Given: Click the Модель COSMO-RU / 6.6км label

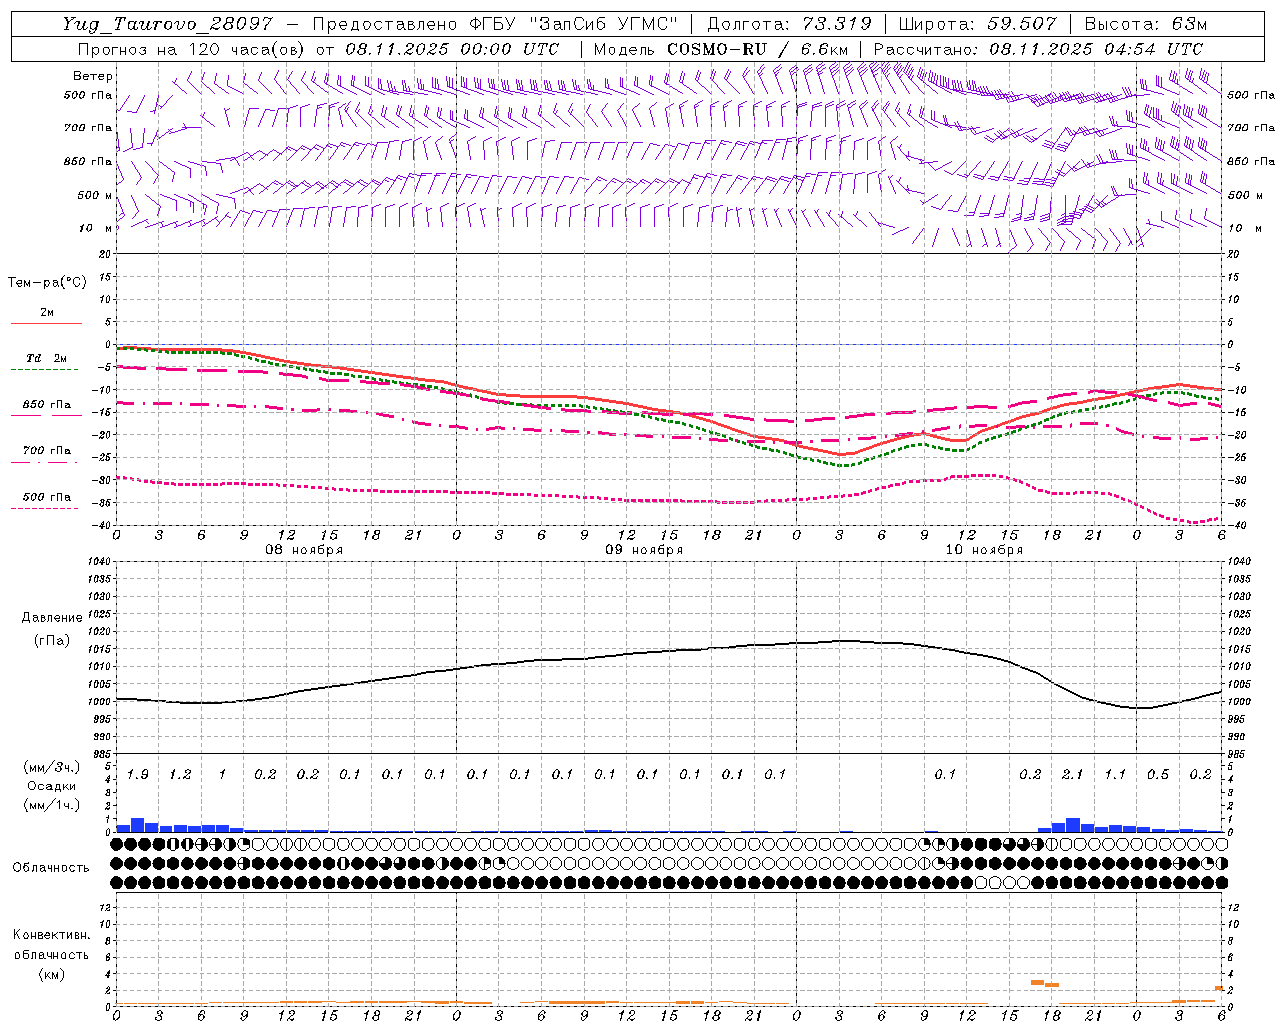Looking at the screenshot, I should (721, 49).
